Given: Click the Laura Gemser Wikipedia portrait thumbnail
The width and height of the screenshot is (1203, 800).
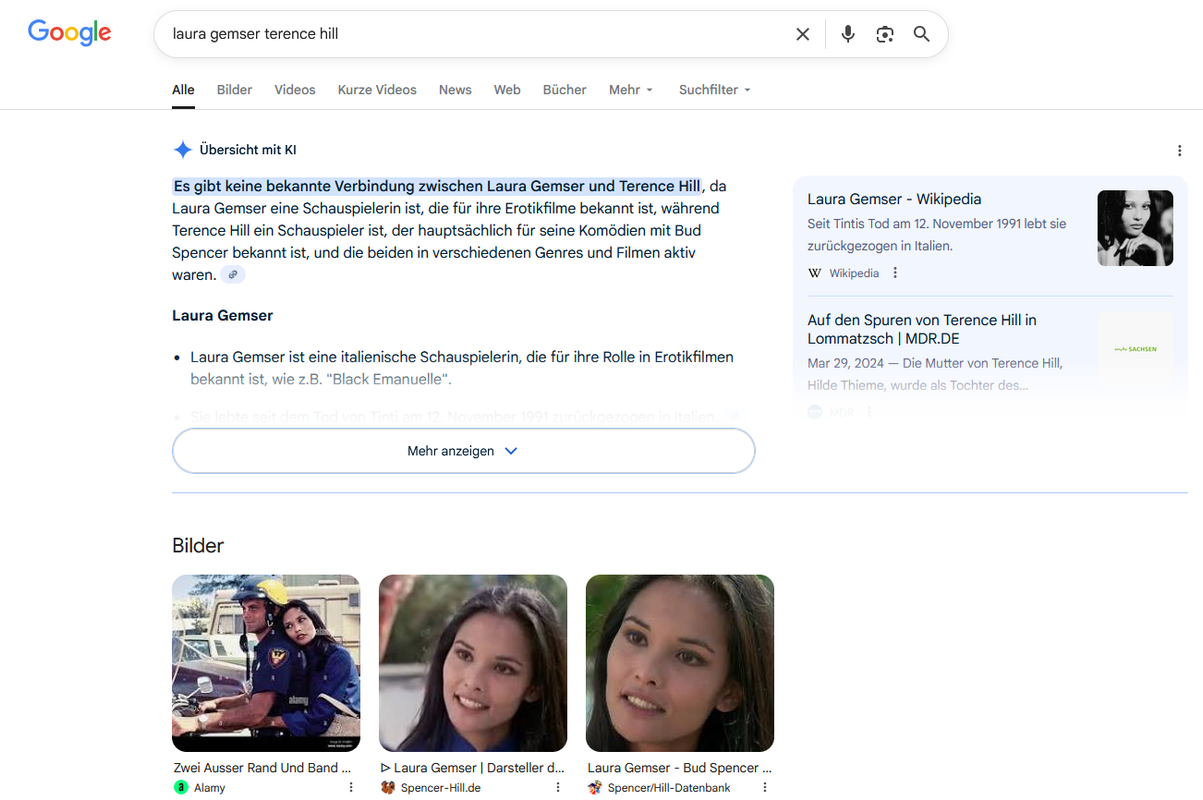Looking at the screenshot, I should [x=1135, y=228].
